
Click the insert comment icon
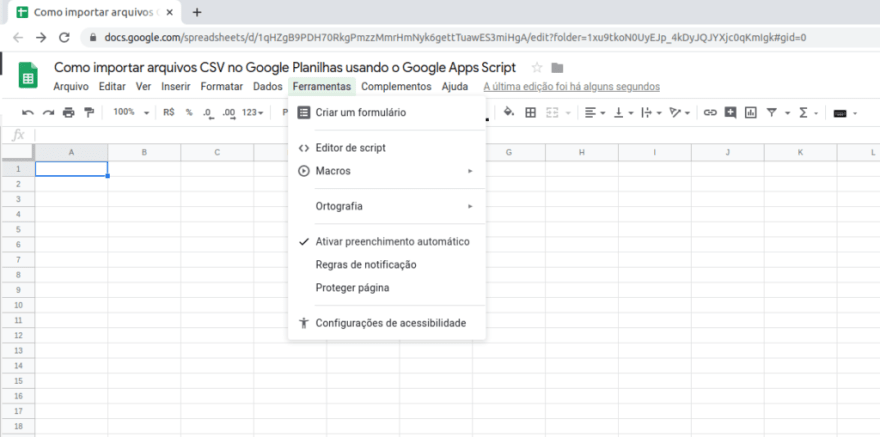[730, 113]
